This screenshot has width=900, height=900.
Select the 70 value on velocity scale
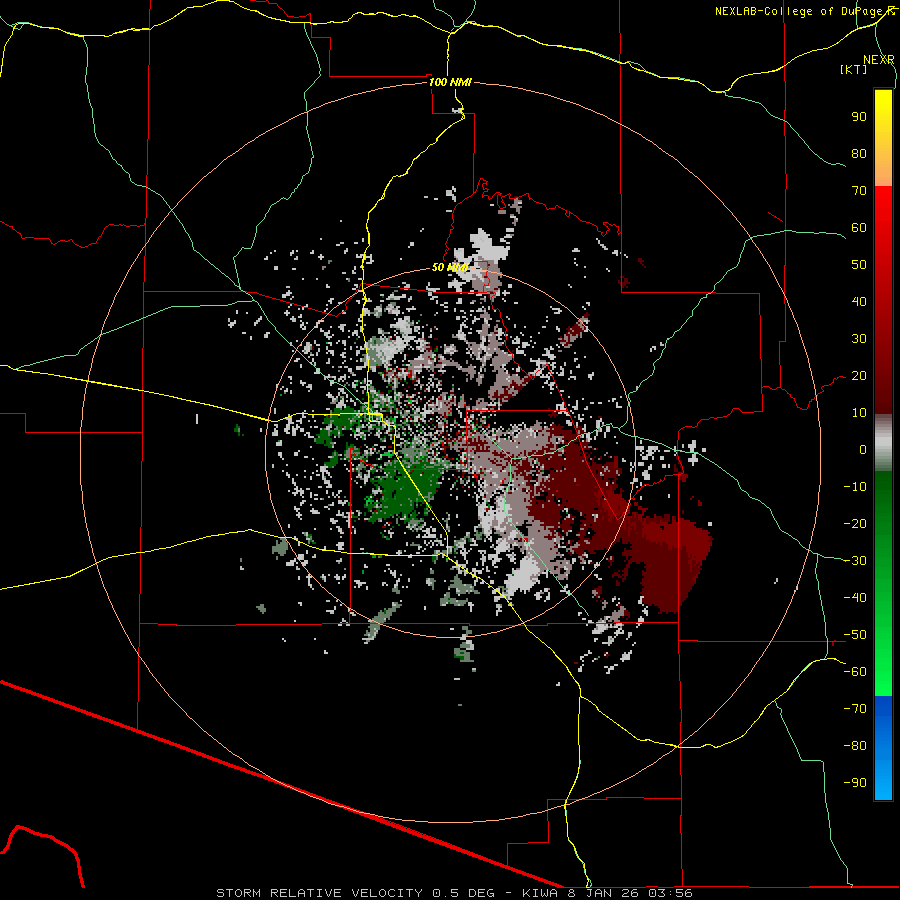coord(859,191)
